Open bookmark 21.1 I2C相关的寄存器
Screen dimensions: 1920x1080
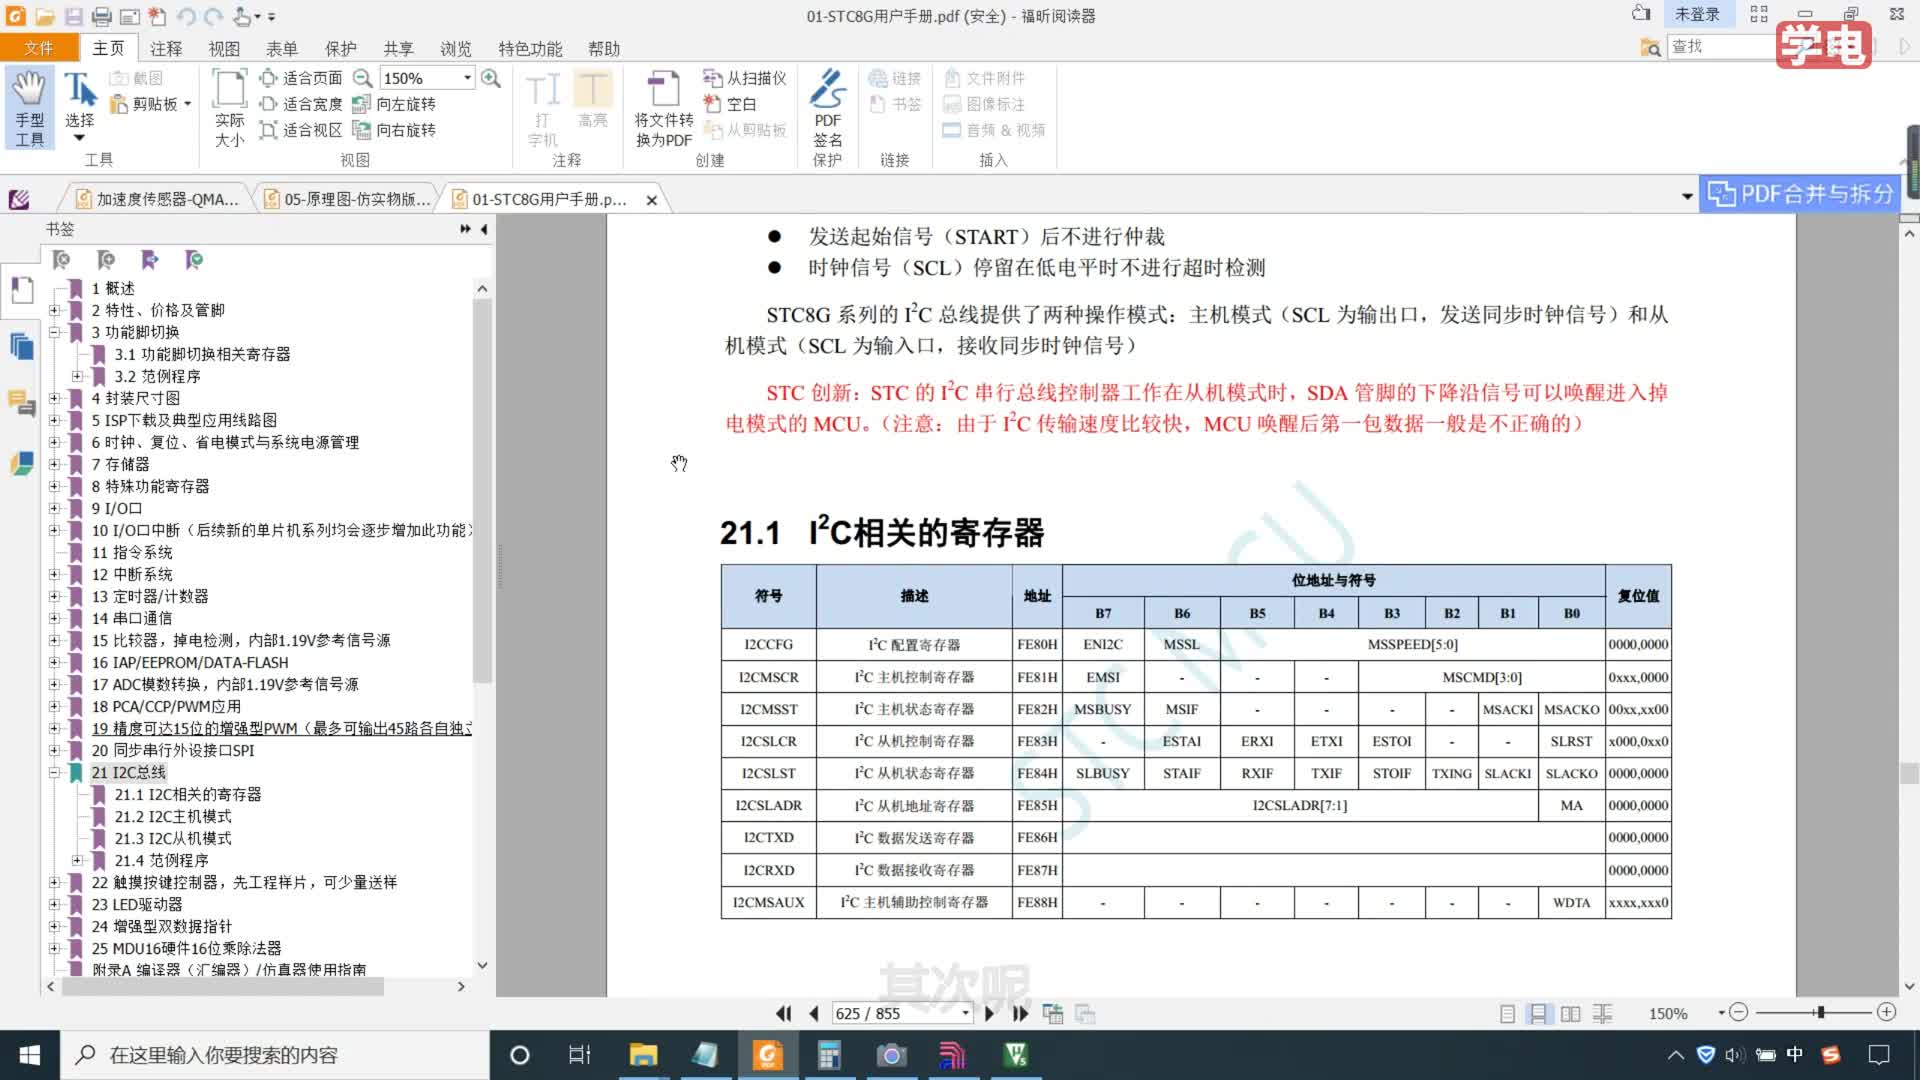coord(187,794)
